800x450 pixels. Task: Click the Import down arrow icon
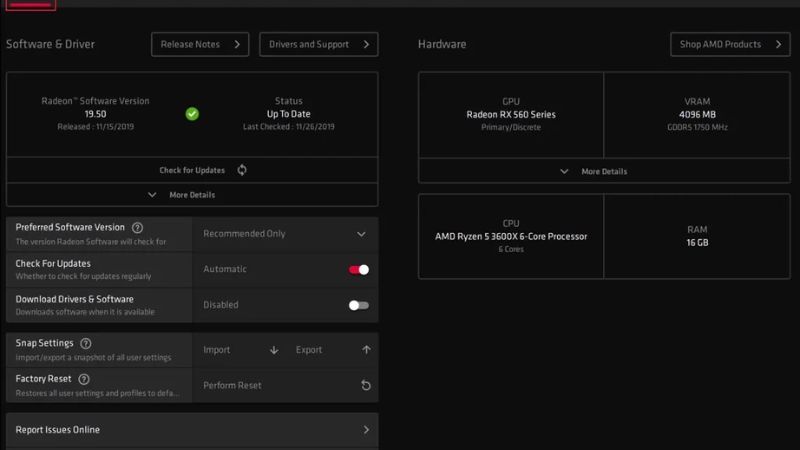(274, 350)
